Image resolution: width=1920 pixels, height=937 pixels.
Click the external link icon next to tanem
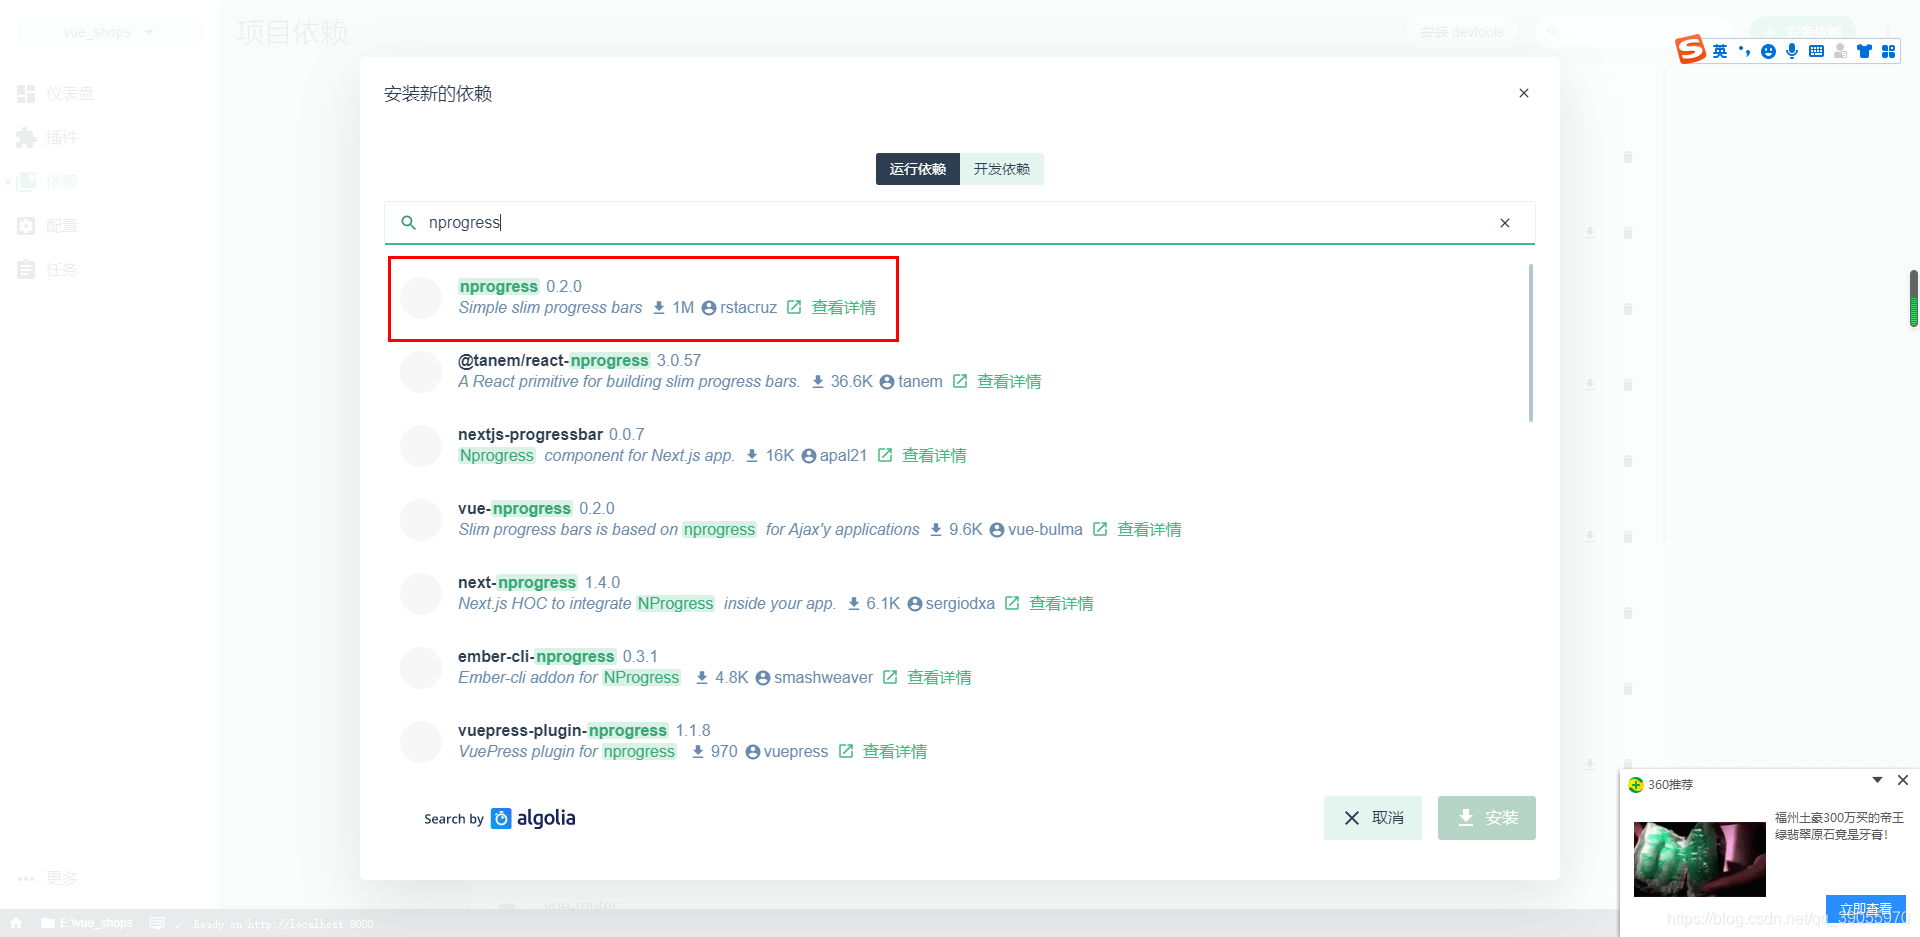point(960,381)
